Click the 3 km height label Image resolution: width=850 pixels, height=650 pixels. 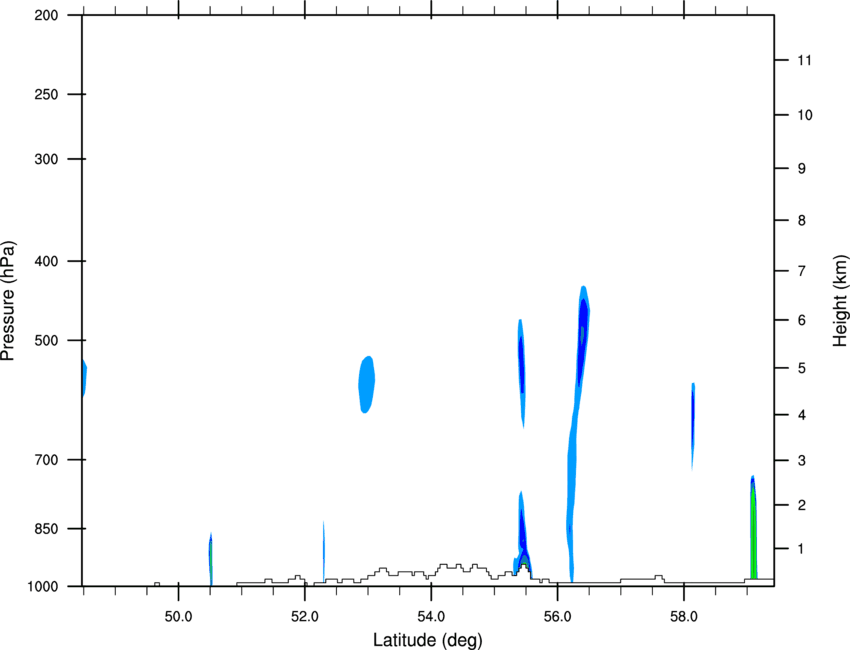point(802,461)
